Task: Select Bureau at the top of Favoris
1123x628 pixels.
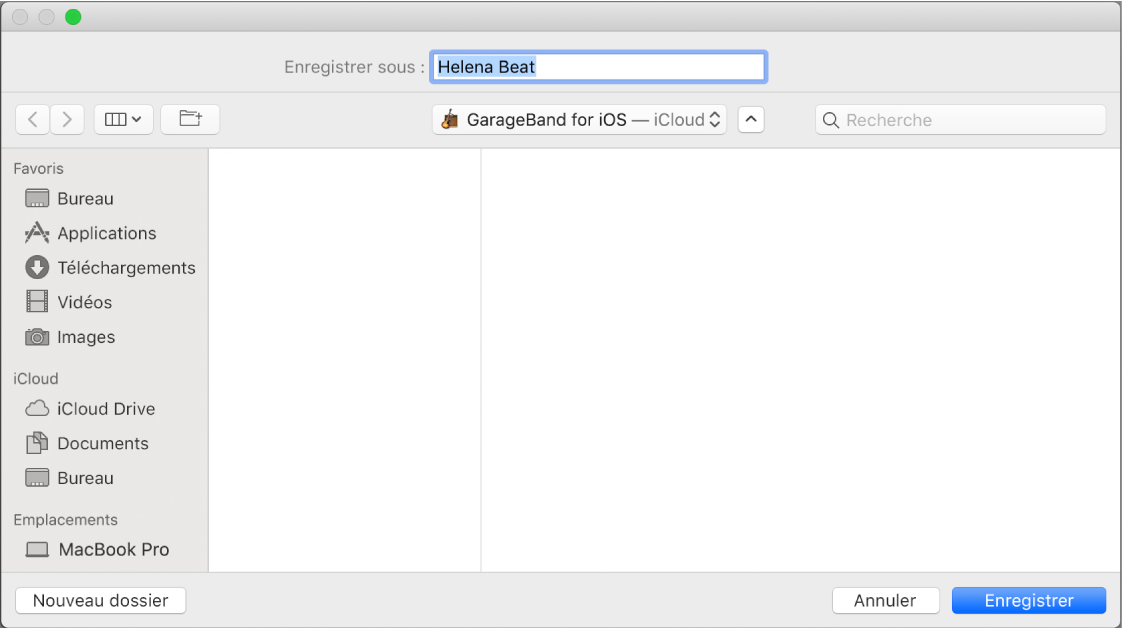Action: (85, 198)
